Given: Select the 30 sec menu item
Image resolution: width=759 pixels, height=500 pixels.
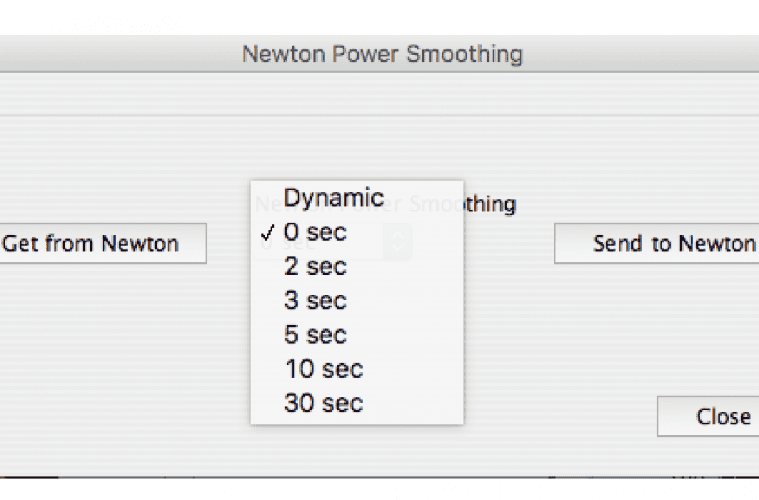Looking at the screenshot, I should click(323, 403).
